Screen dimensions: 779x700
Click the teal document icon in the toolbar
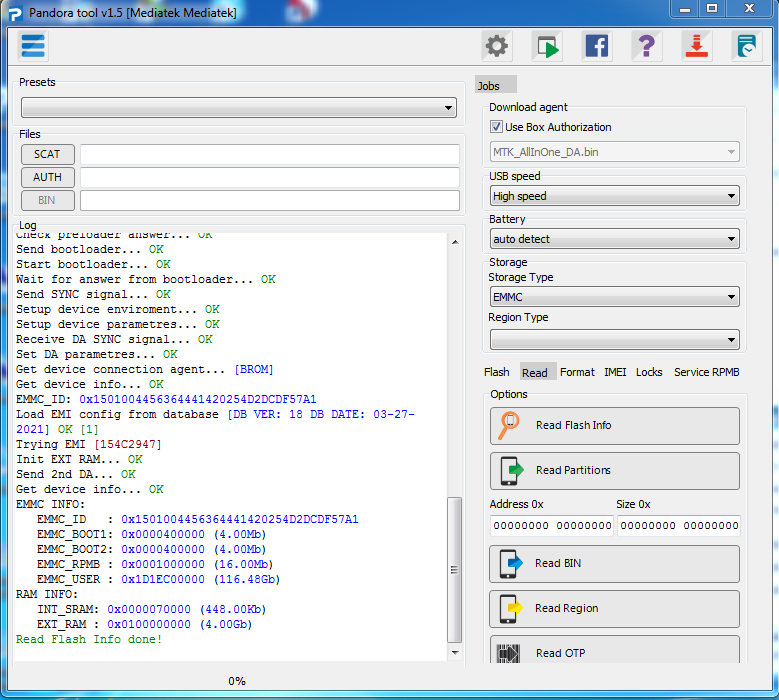[747, 46]
